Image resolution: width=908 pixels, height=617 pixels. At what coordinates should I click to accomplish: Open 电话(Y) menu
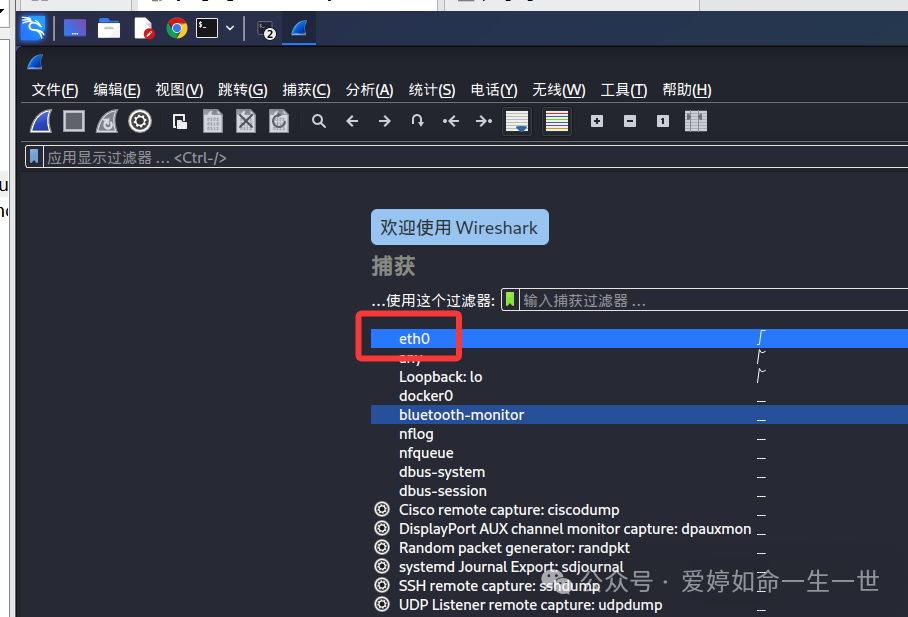click(494, 90)
